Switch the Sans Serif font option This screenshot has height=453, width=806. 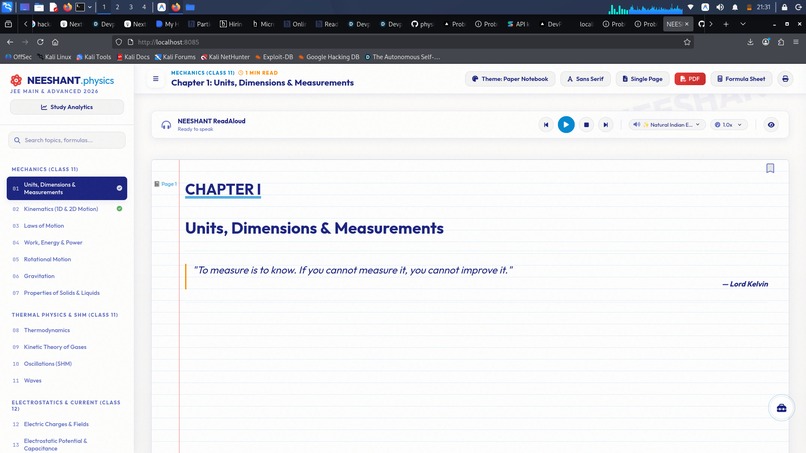pos(585,79)
